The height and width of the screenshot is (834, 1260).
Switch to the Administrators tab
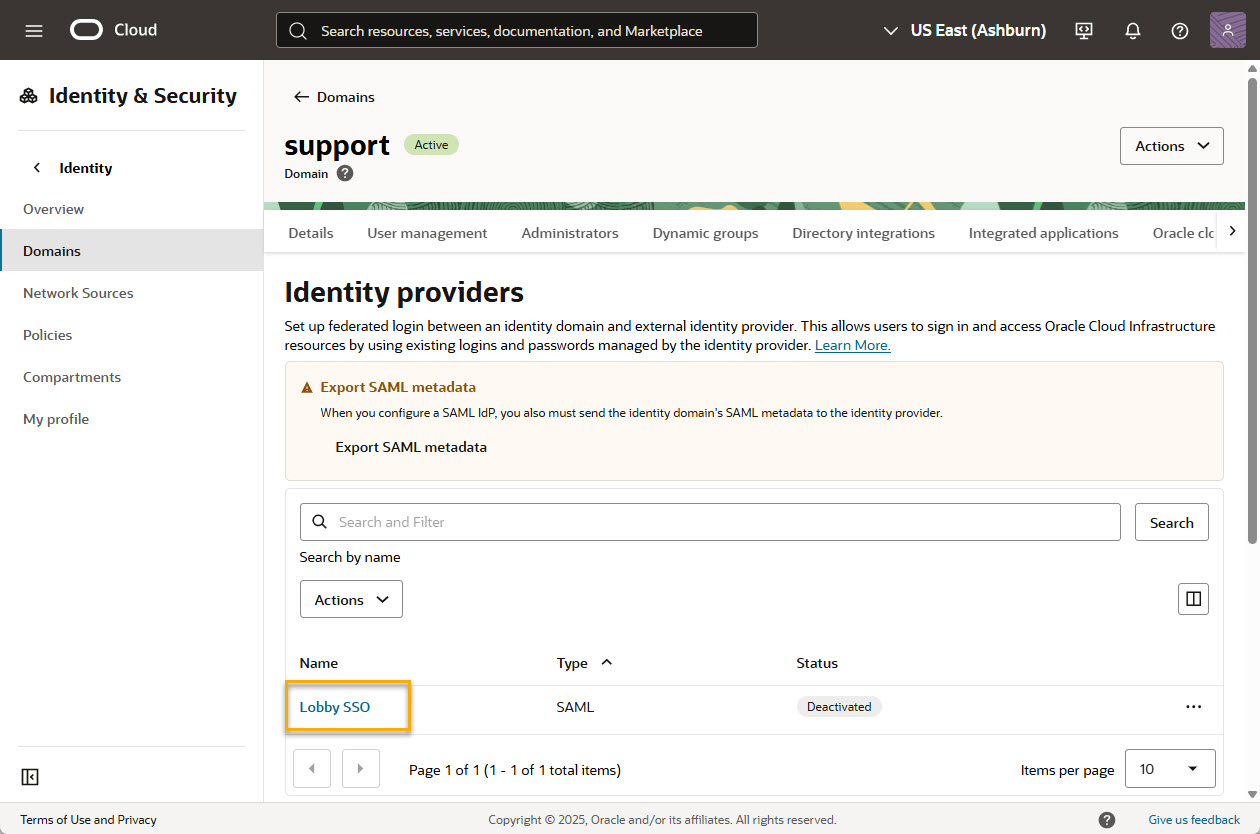click(570, 233)
